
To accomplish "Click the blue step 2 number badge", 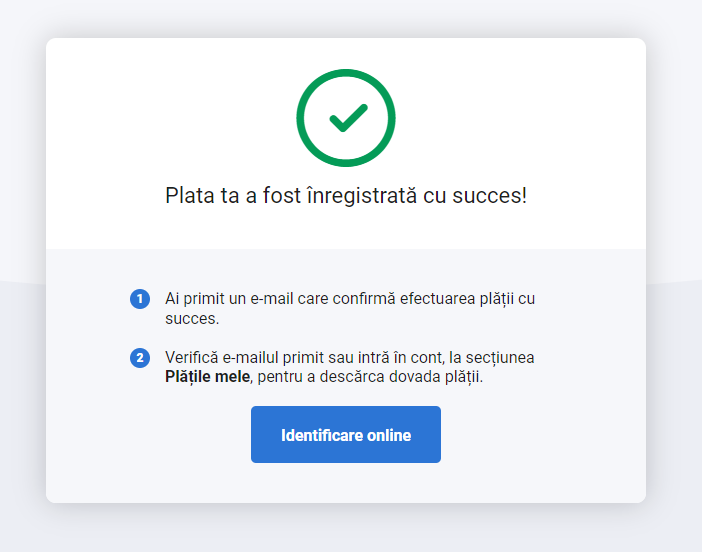I will pyautogui.click(x=140, y=358).
